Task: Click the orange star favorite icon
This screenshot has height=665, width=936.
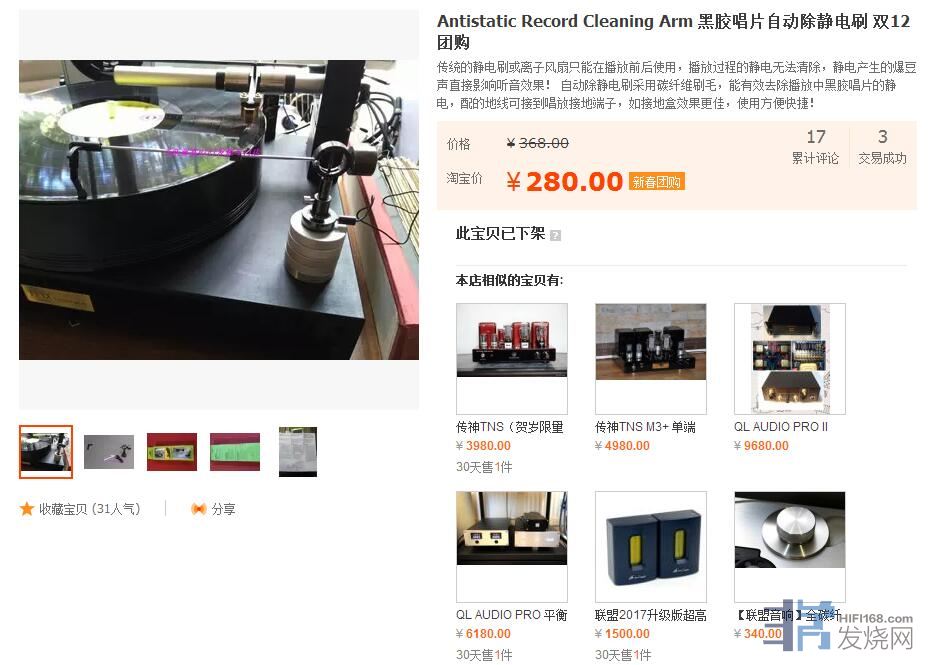Action: point(26,509)
